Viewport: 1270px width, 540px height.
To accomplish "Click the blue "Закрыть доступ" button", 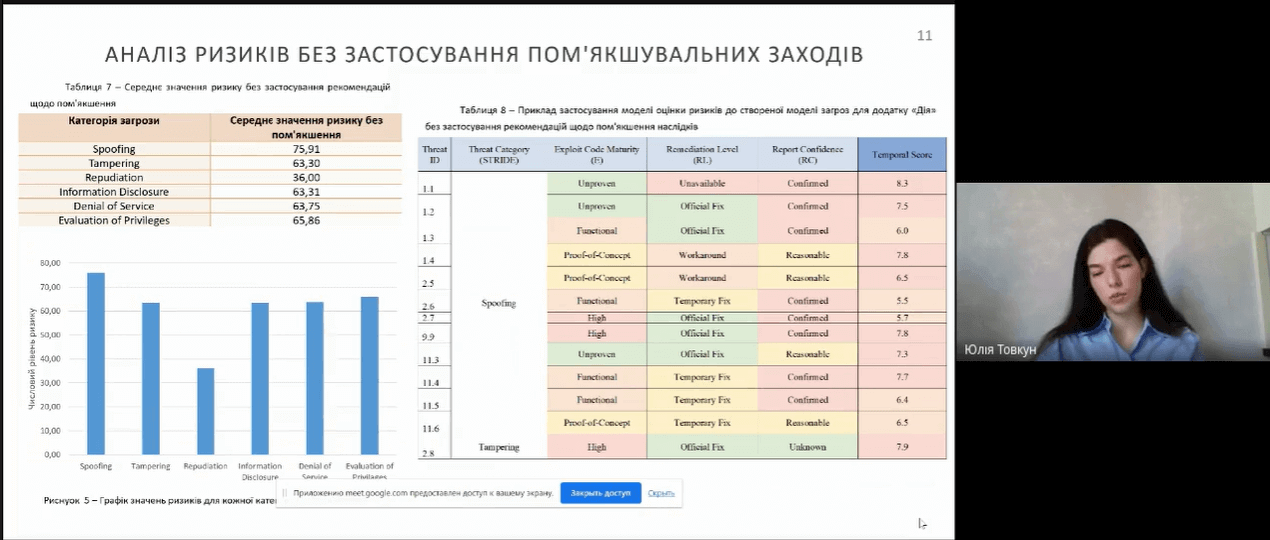I will [x=600, y=493].
